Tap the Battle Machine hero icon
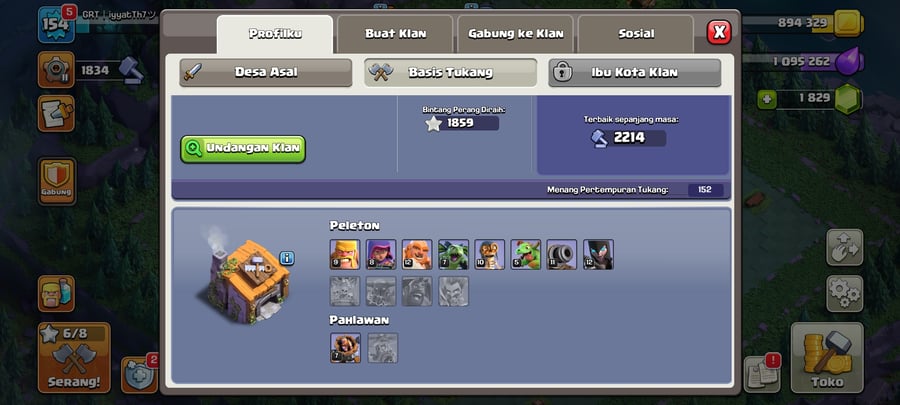900x405 pixels. [x=346, y=348]
